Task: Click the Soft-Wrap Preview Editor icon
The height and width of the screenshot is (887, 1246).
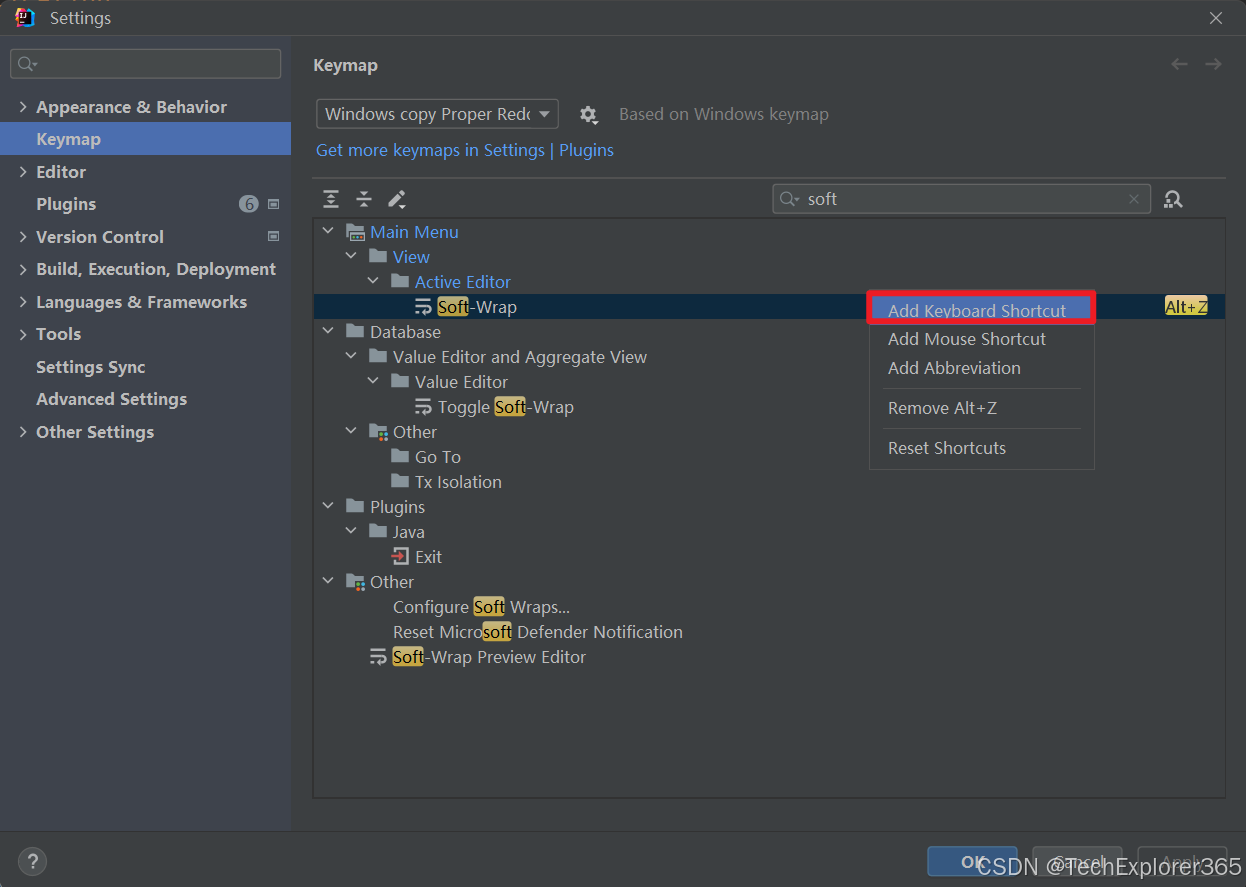Action: (x=378, y=657)
